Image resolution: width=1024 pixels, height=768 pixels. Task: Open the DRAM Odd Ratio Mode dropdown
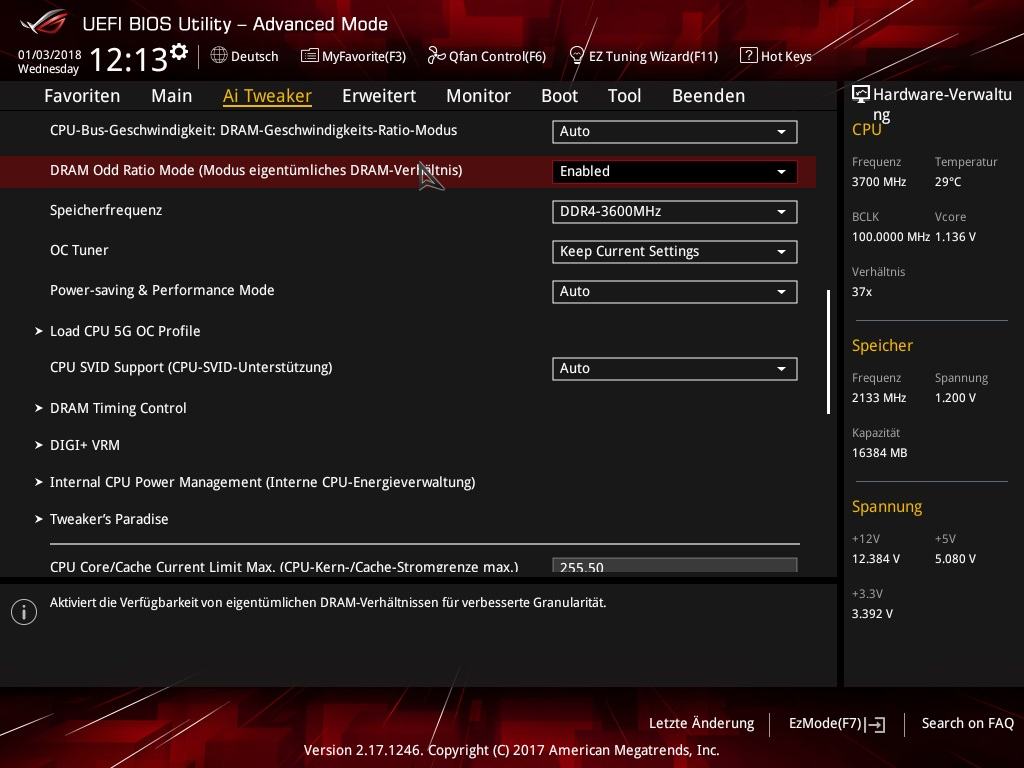pyautogui.click(x=675, y=171)
